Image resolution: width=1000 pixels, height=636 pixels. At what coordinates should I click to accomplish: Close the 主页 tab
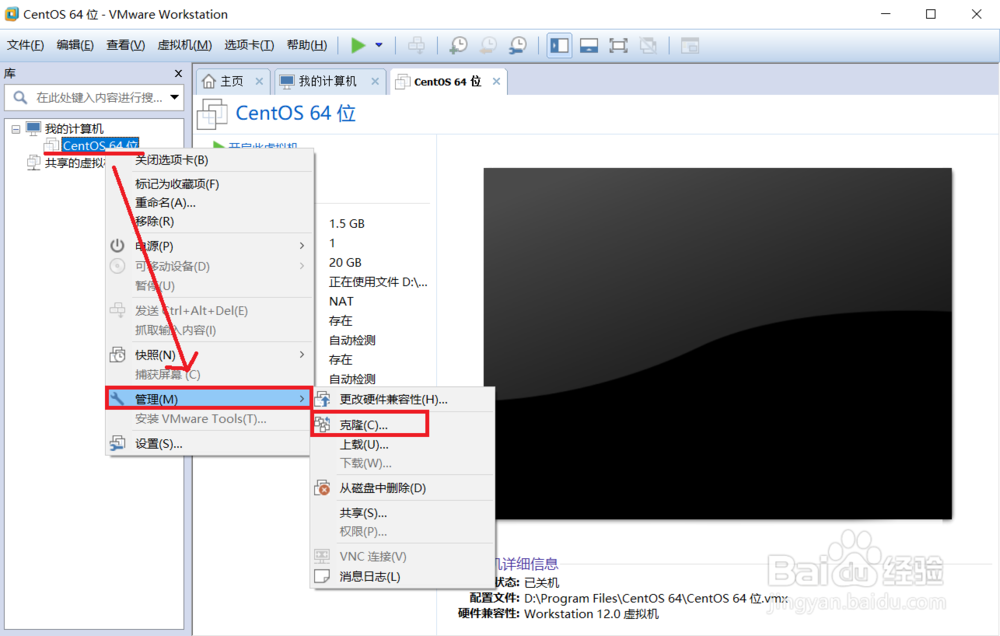click(x=259, y=81)
